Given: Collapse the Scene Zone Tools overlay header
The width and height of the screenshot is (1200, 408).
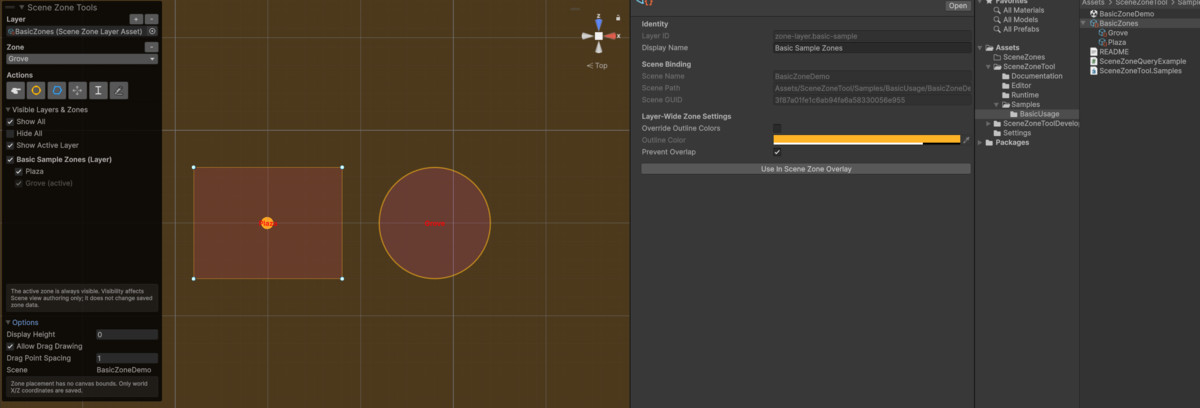Looking at the screenshot, I should click(22, 7).
